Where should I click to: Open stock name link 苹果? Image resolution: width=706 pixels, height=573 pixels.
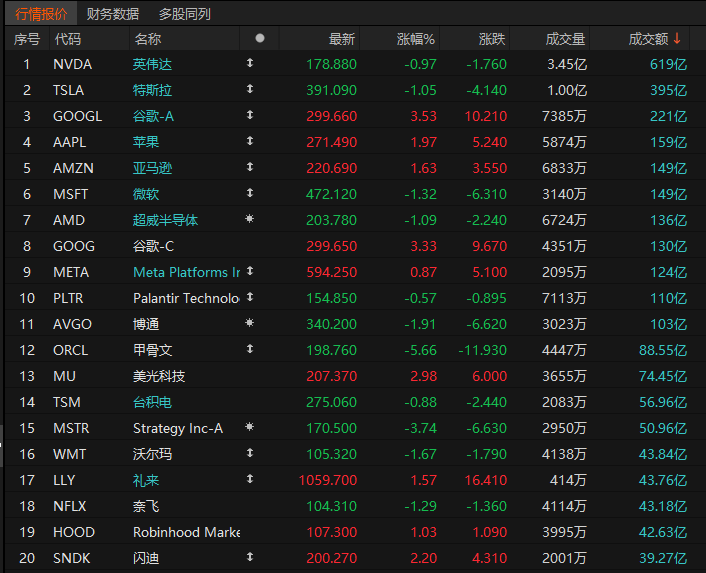coord(146,142)
